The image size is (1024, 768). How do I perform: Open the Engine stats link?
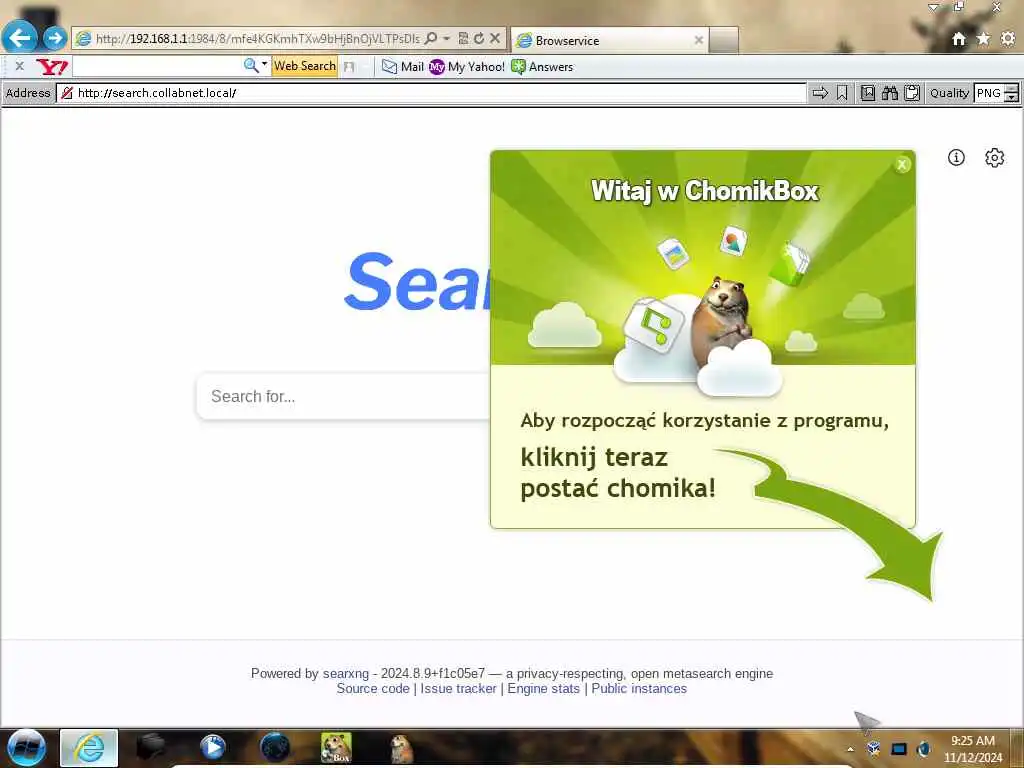[x=543, y=688]
